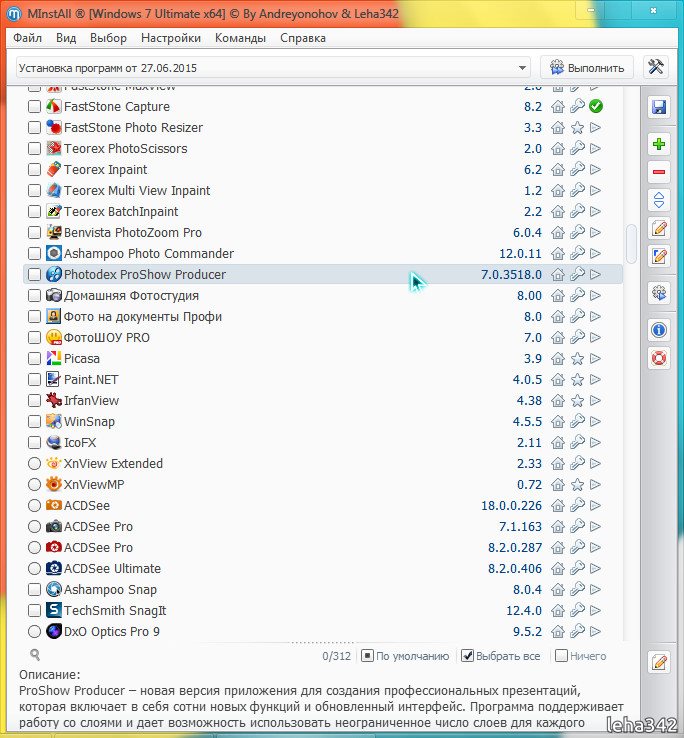
Task: Select the XnView Extended radio button
Action: (x=34, y=464)
